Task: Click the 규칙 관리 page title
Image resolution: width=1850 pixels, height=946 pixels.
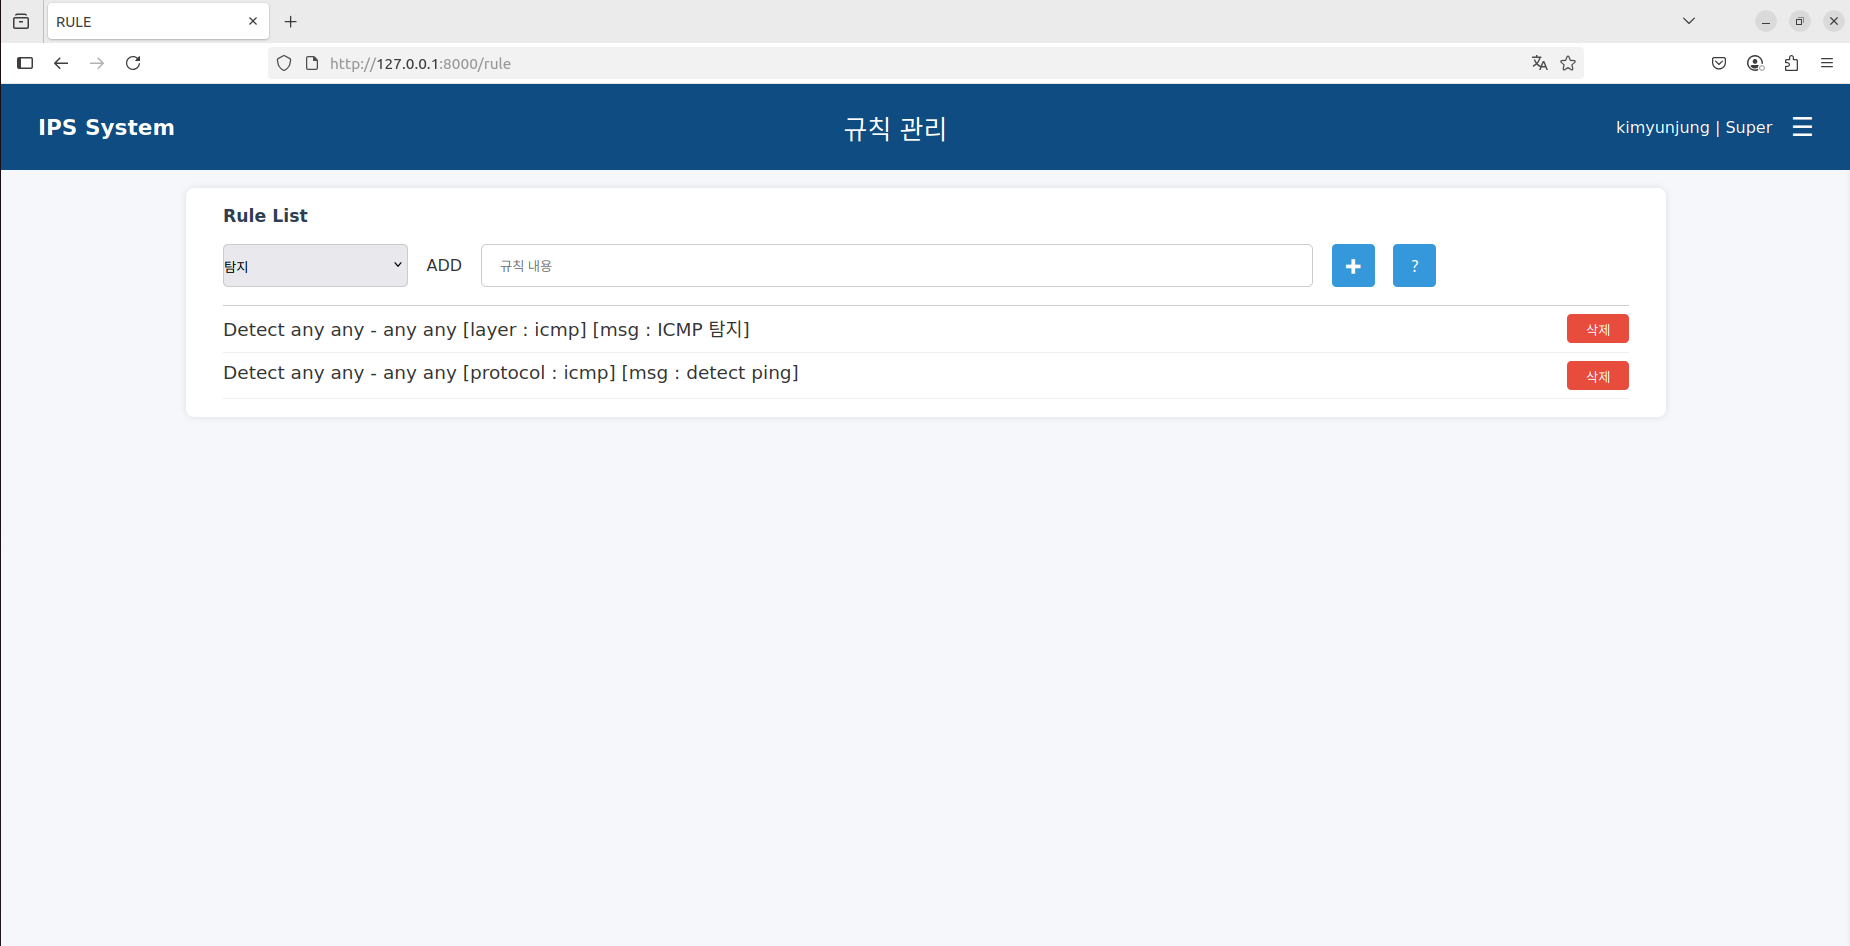Action: [895, 128]
